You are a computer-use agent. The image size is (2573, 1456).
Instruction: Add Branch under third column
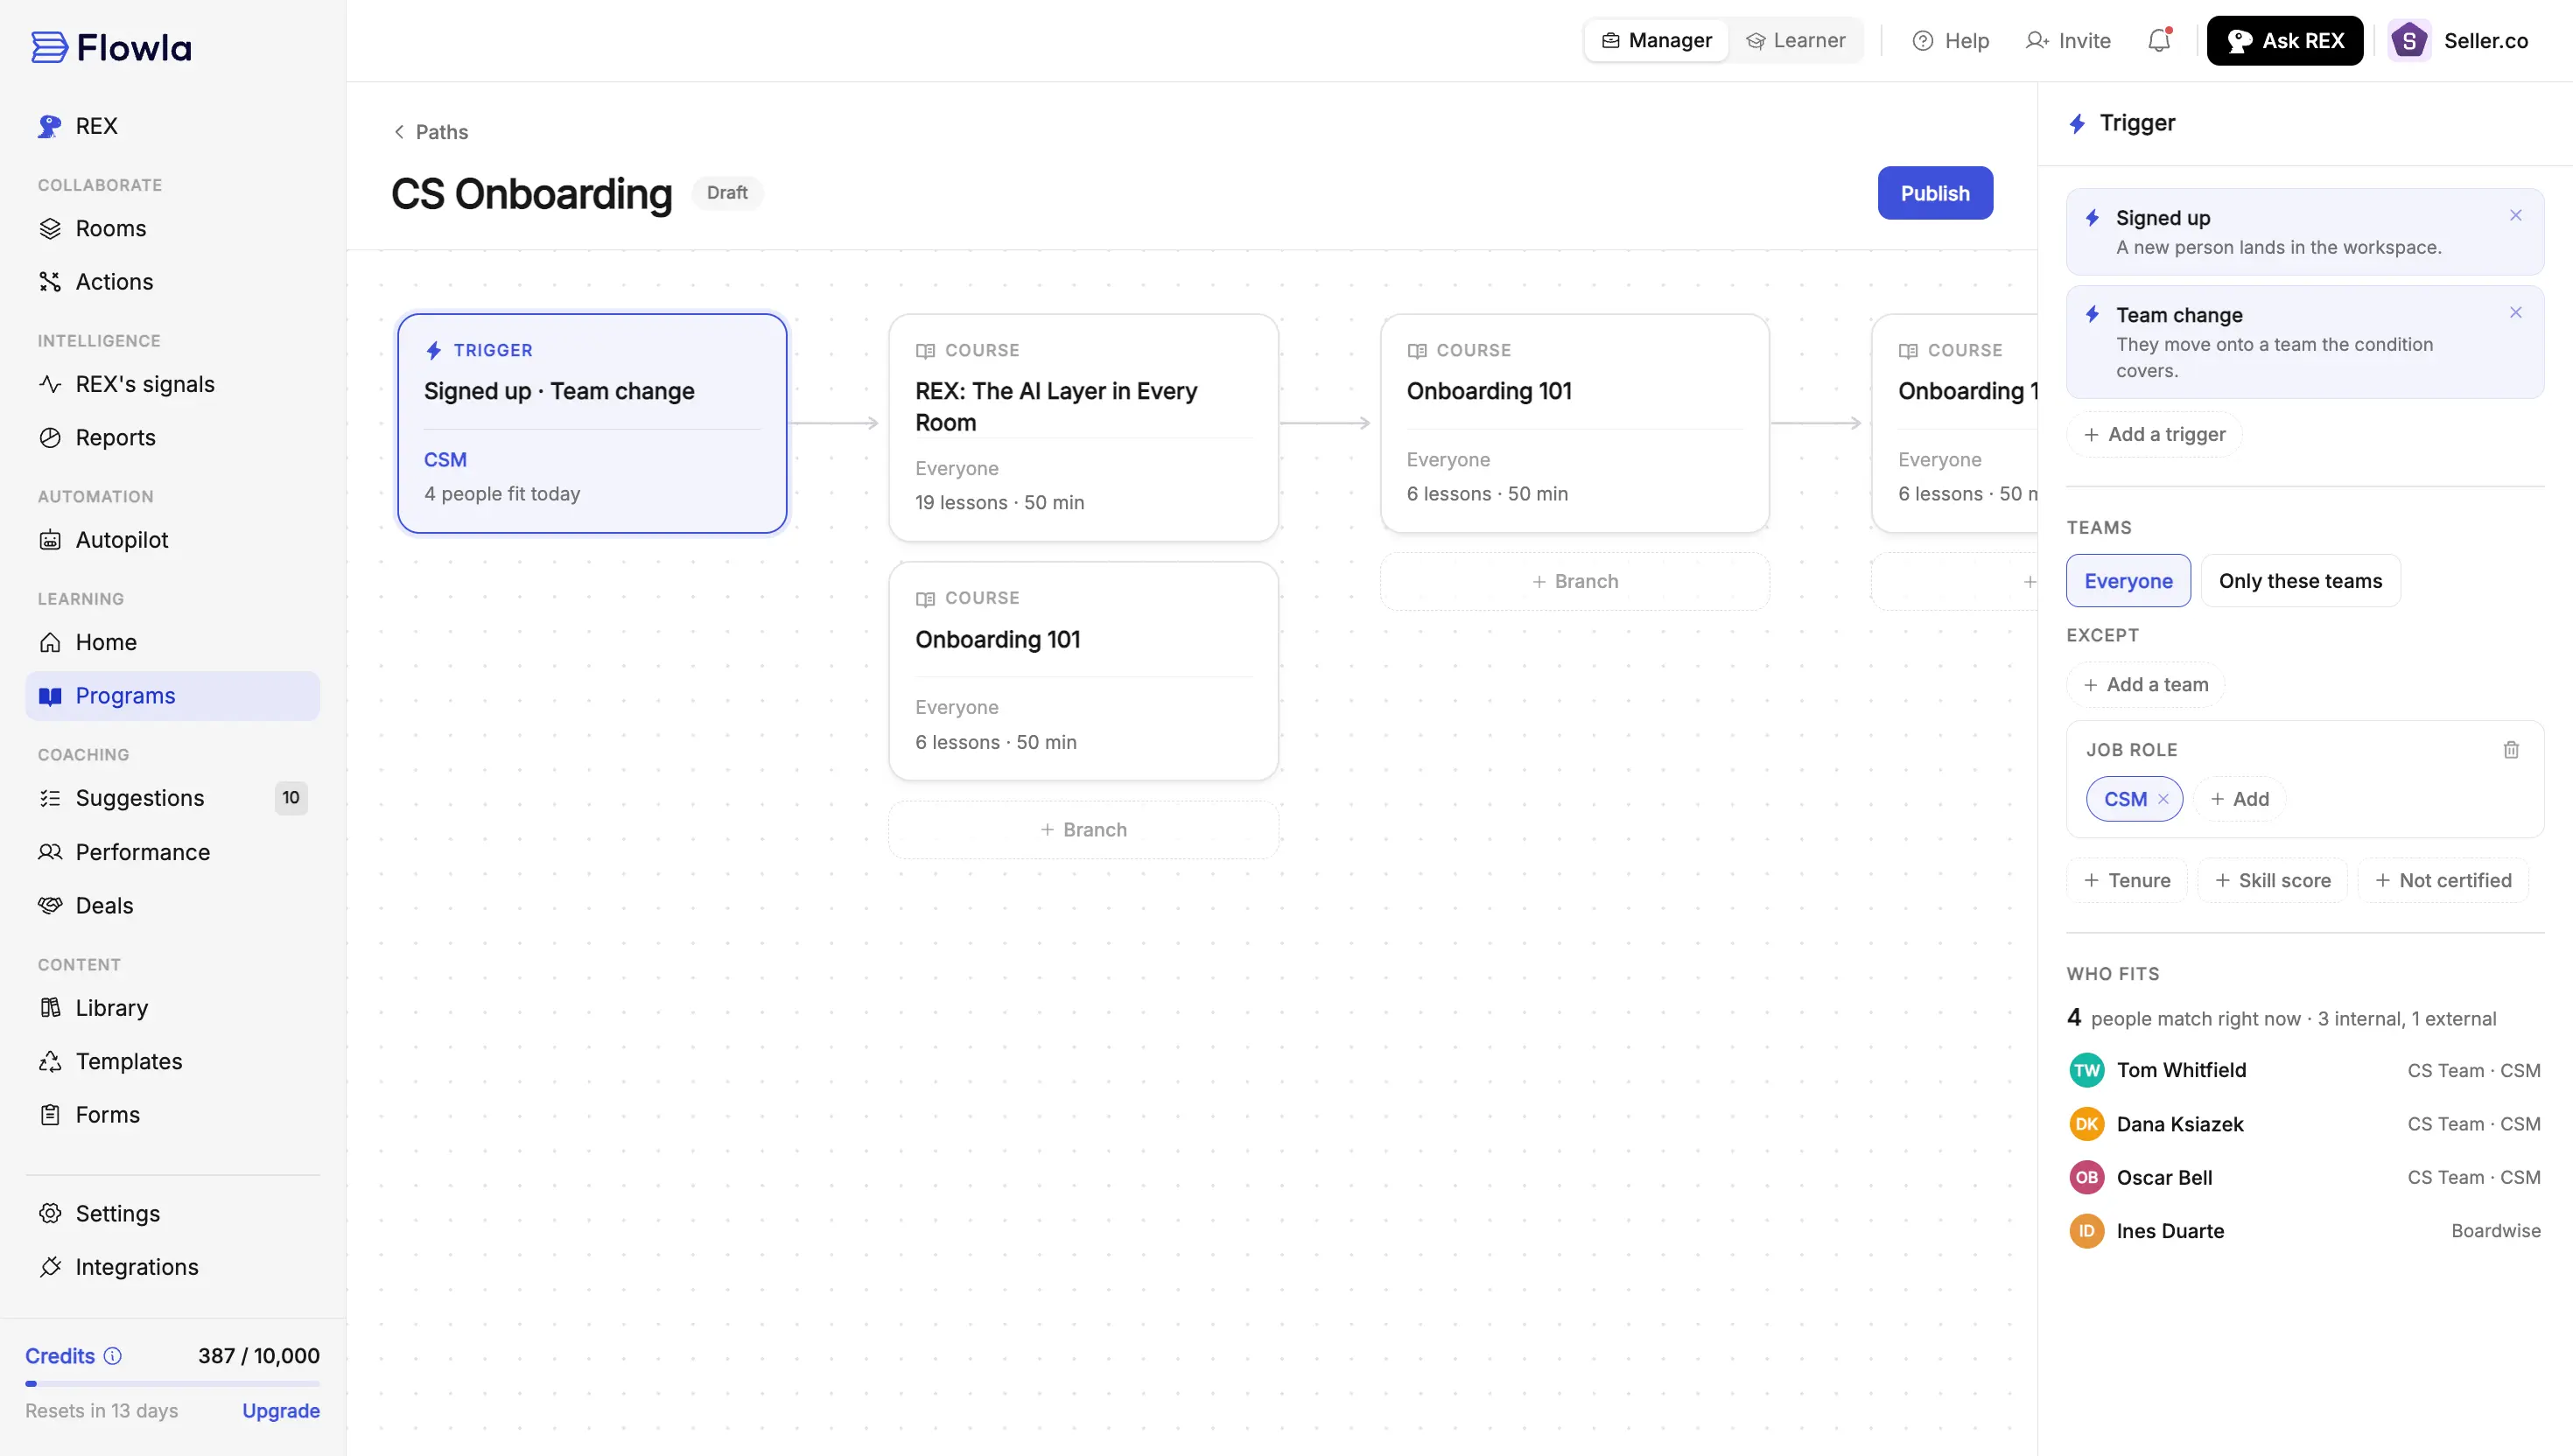(x=1574, y=582)
